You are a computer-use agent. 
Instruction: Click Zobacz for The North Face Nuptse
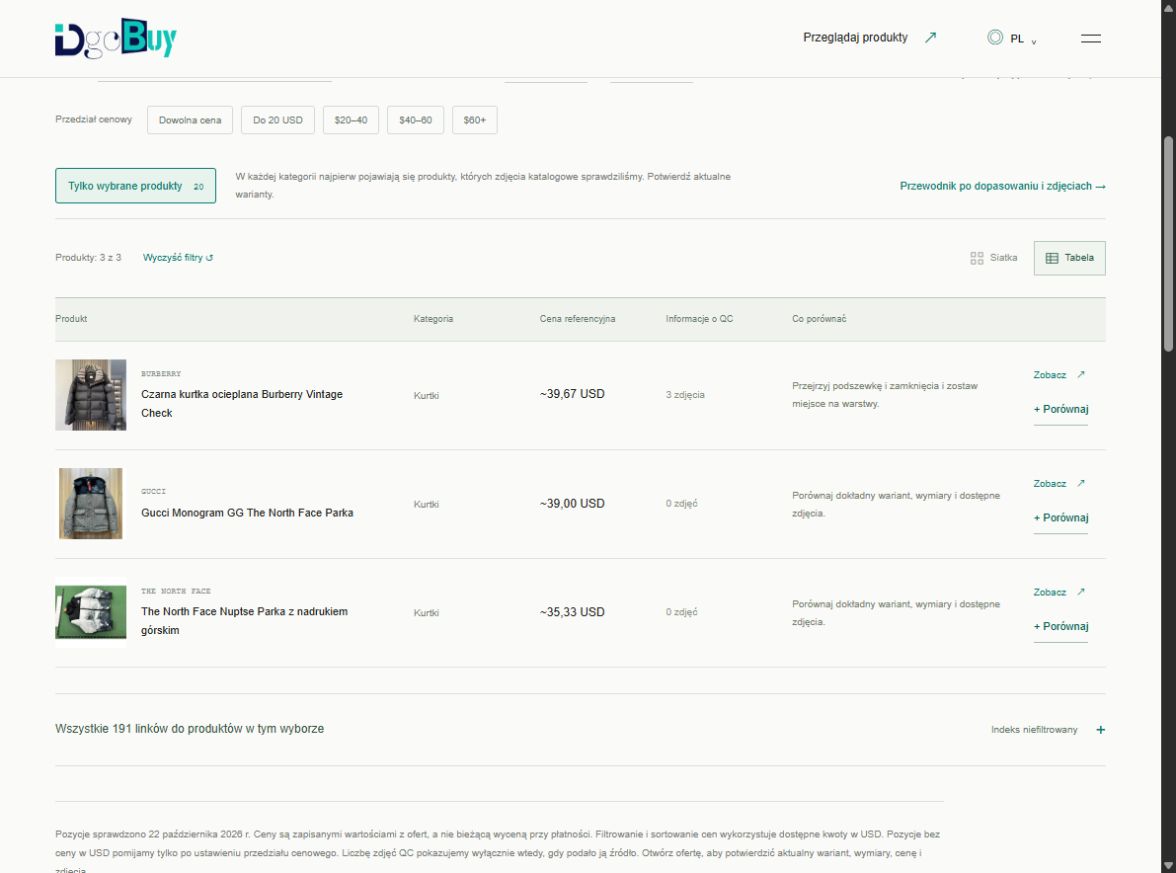(x=1059, y=592)
